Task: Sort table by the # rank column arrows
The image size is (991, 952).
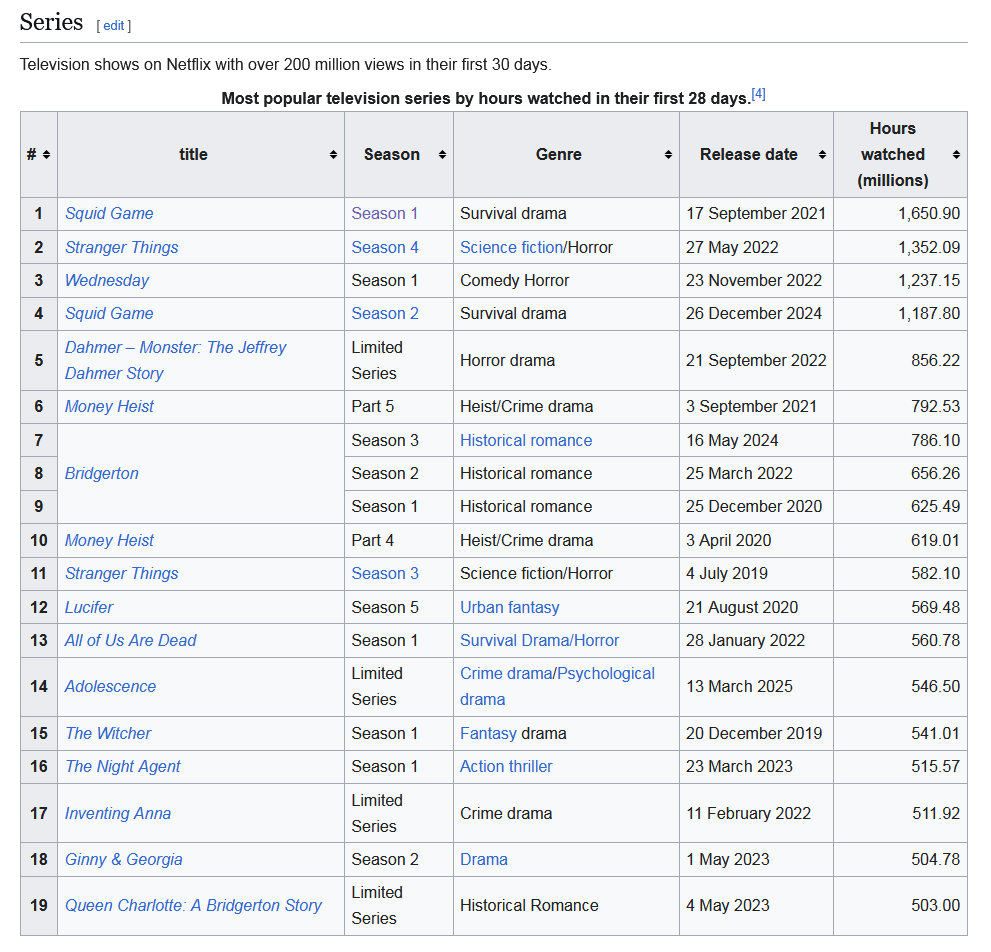Action: point(46,155)
